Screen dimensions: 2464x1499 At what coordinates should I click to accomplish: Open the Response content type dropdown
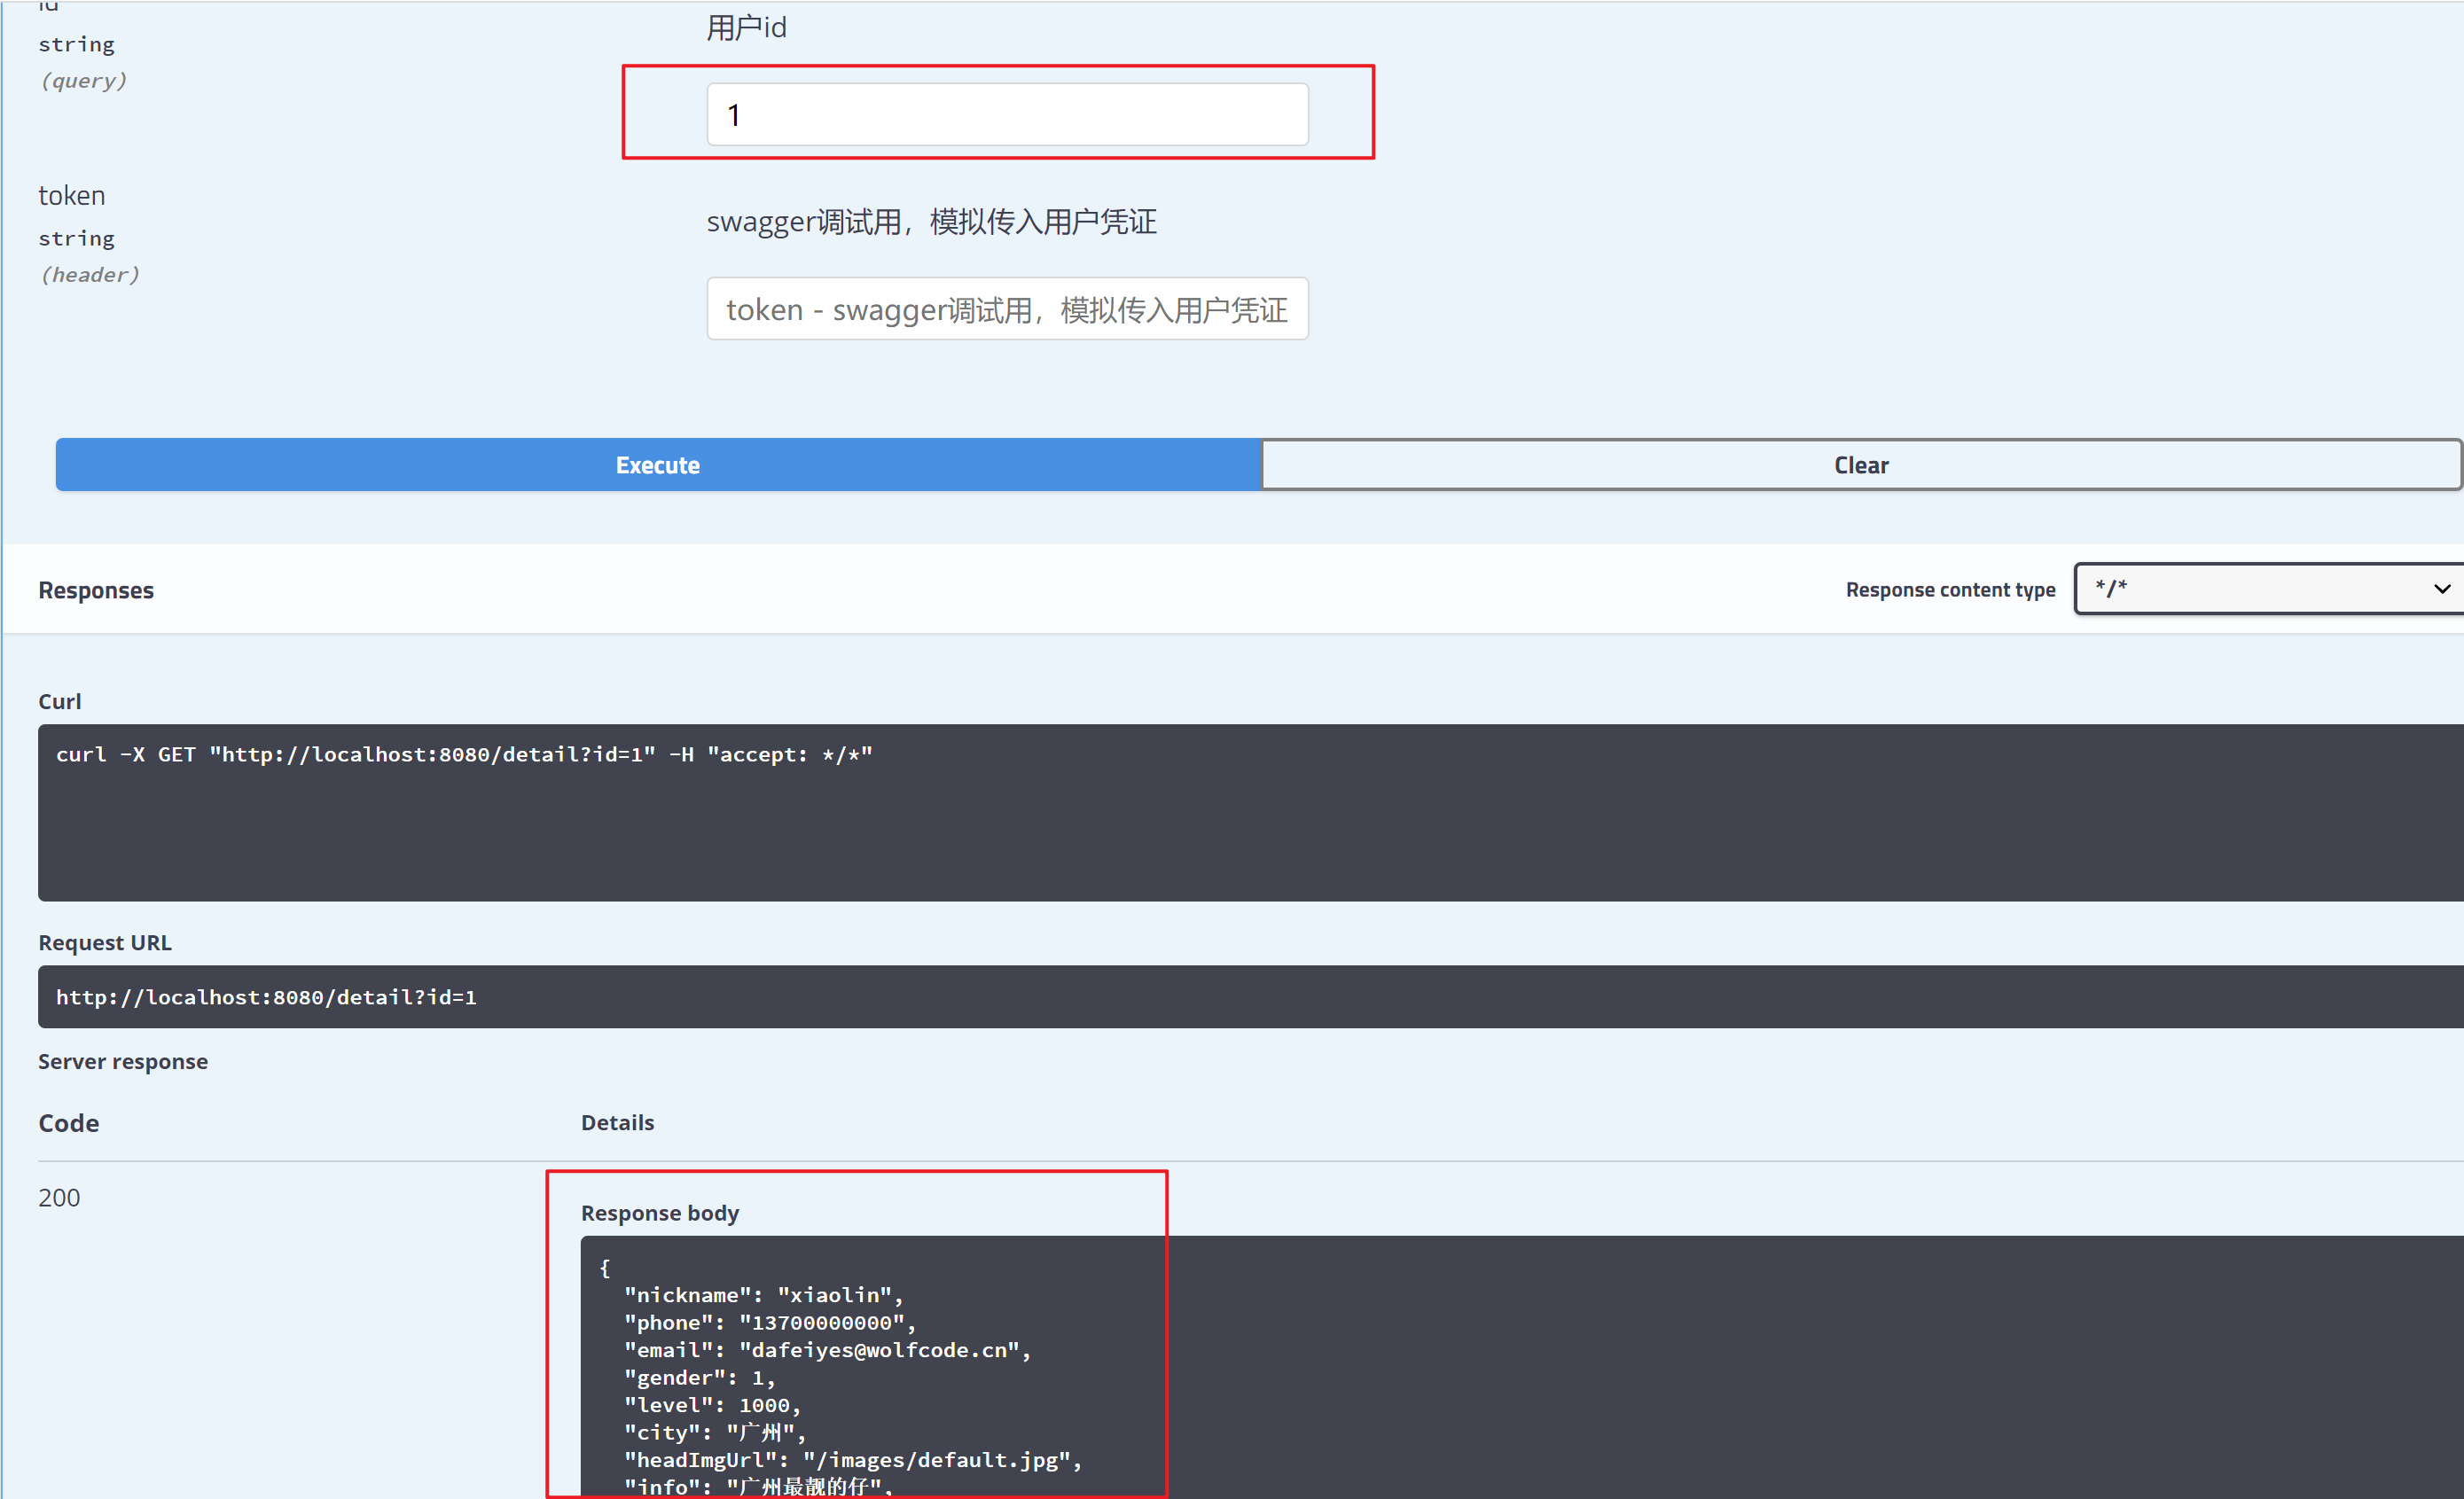2268,589
